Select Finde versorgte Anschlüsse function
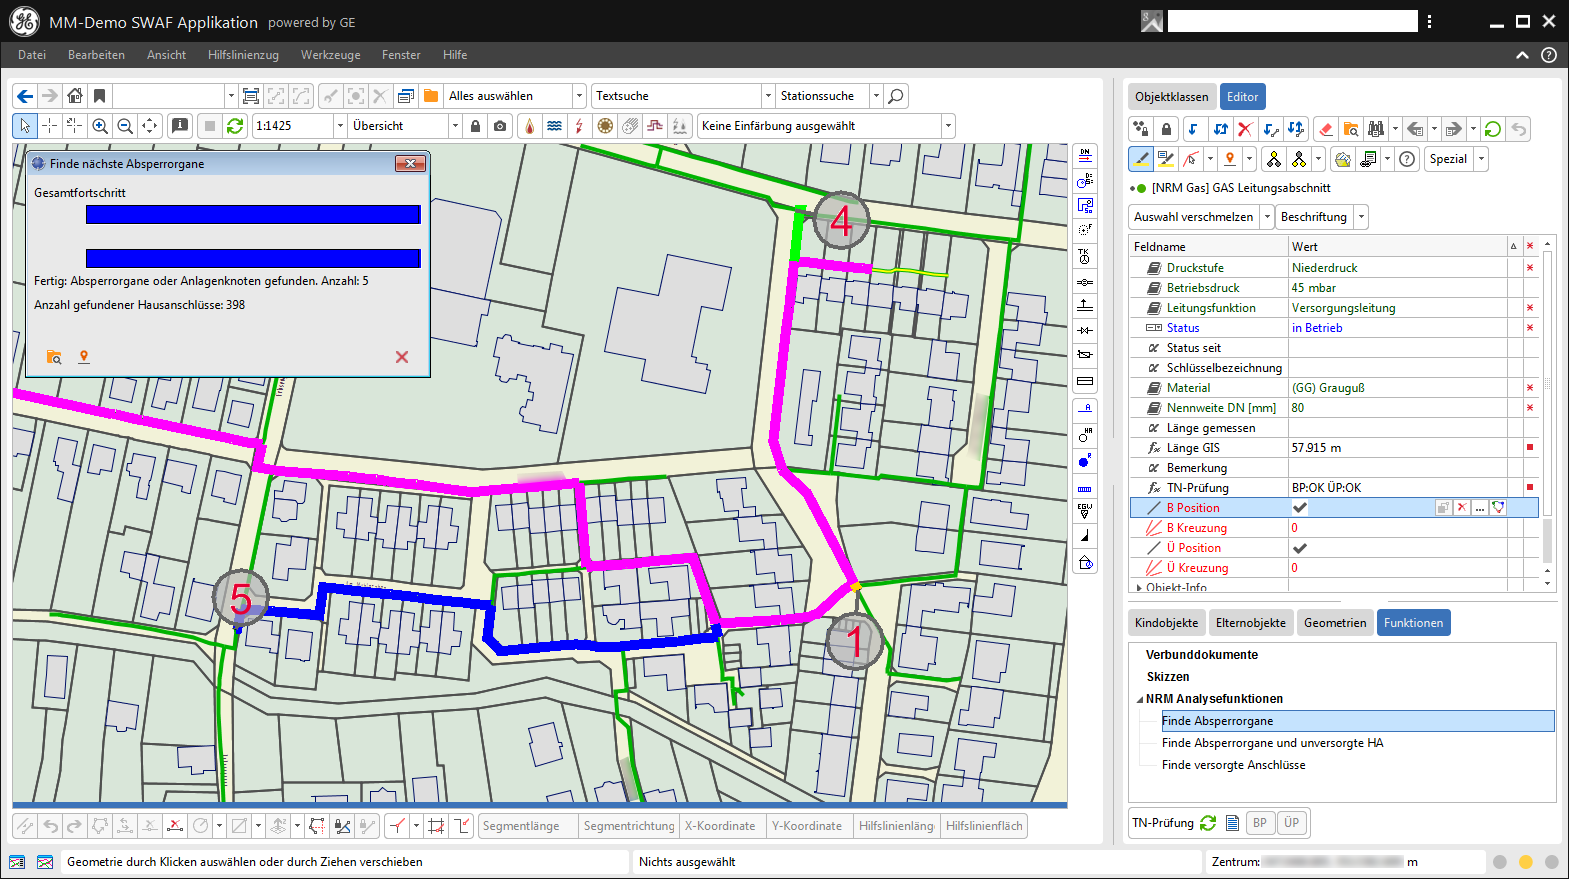 coord(1233,765)
